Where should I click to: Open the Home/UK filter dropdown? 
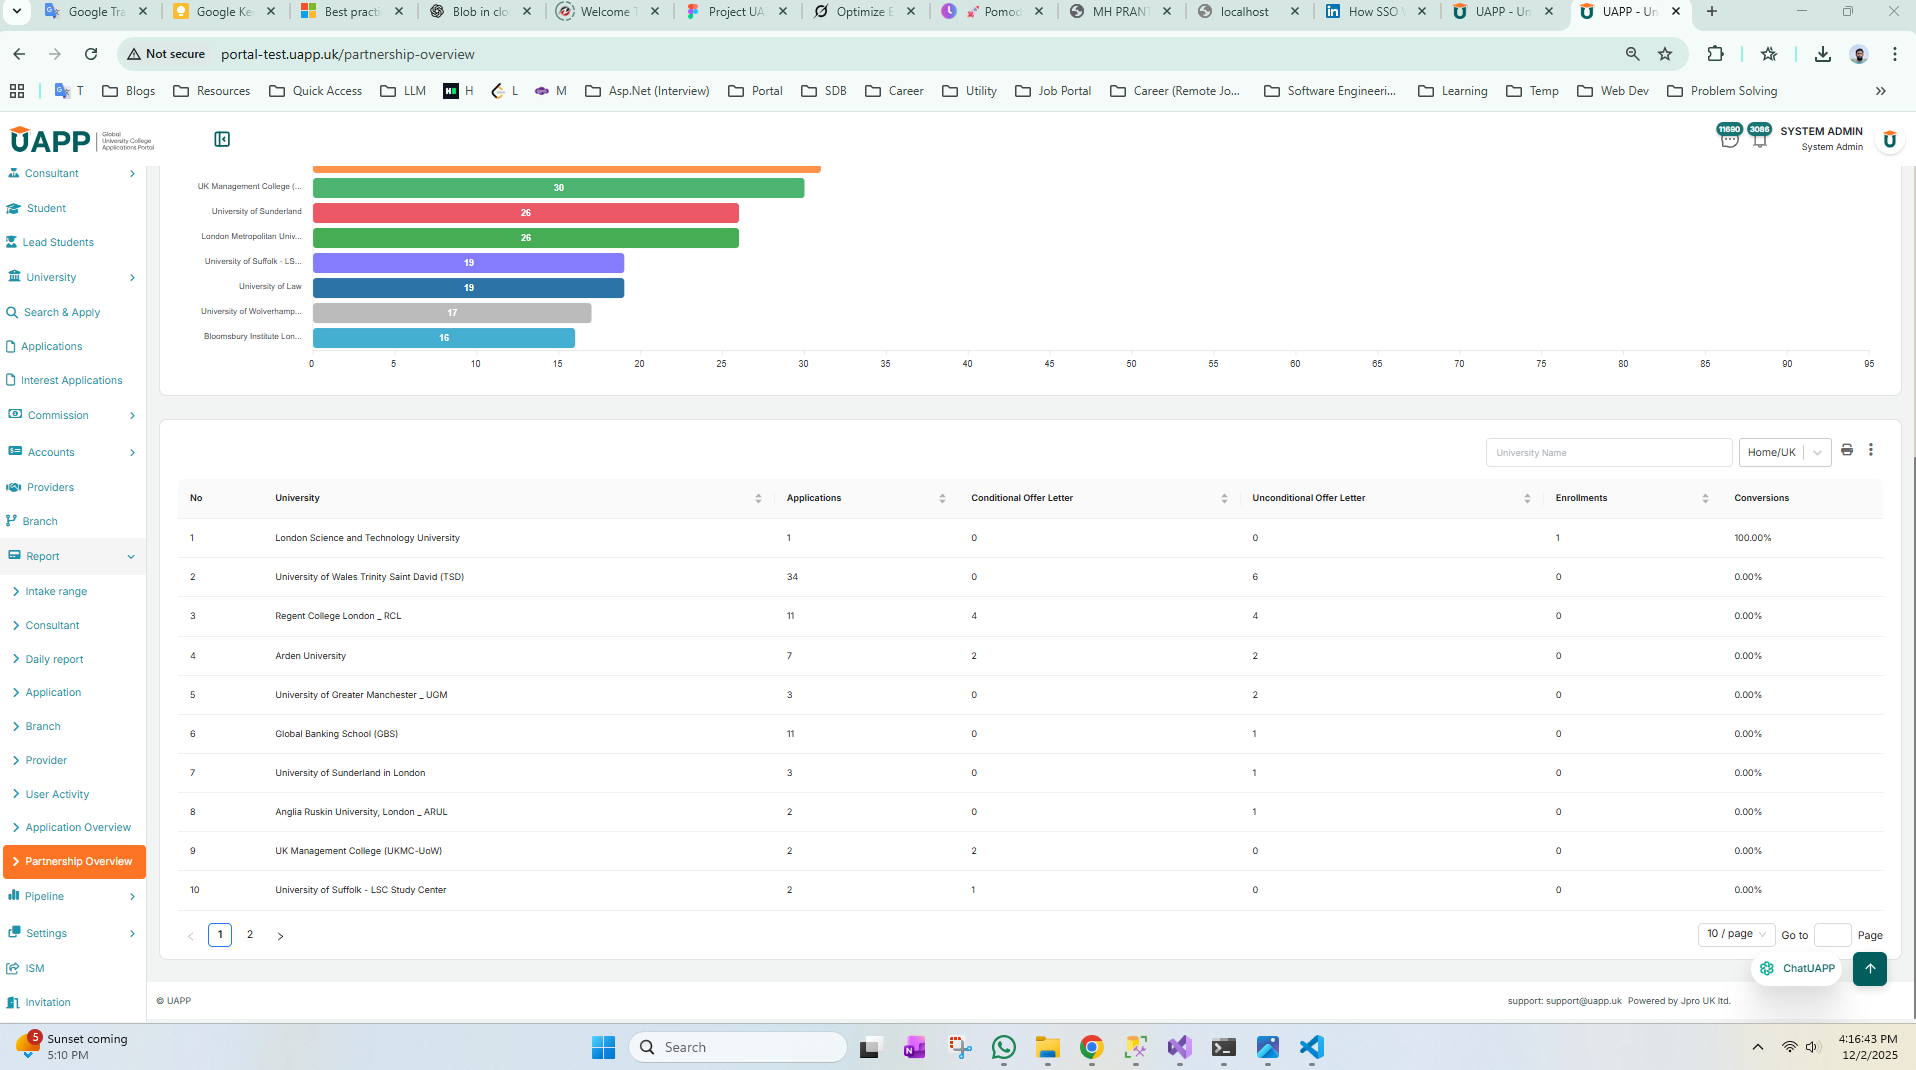click(1785, 452)
